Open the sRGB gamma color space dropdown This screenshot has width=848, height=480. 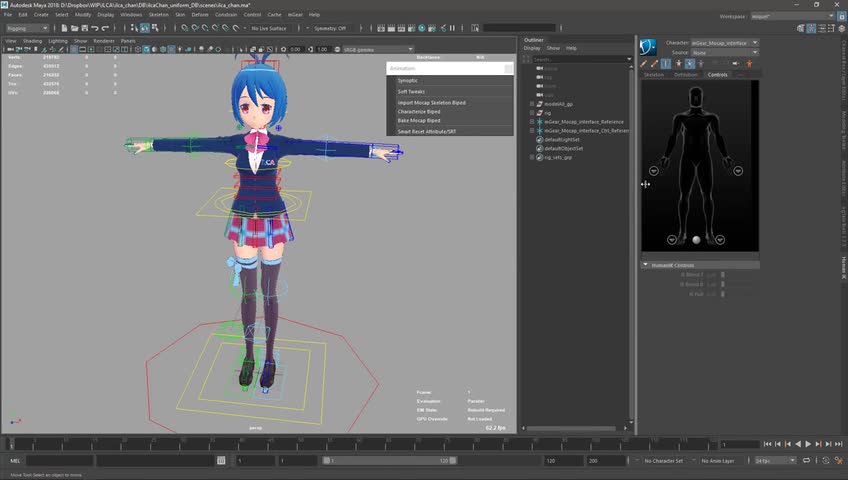379,49
